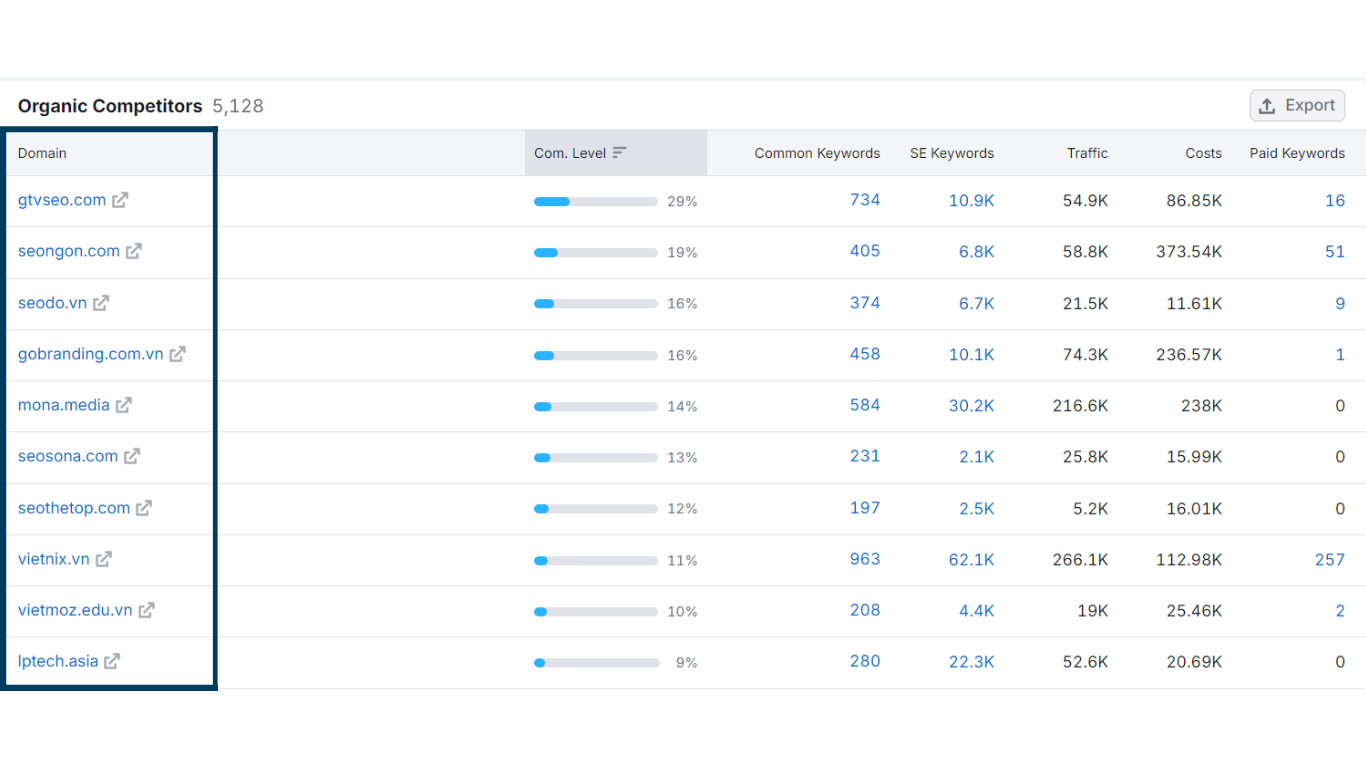
Task: Open external link icon beside seongon.com
Action: tap(134, 251)
